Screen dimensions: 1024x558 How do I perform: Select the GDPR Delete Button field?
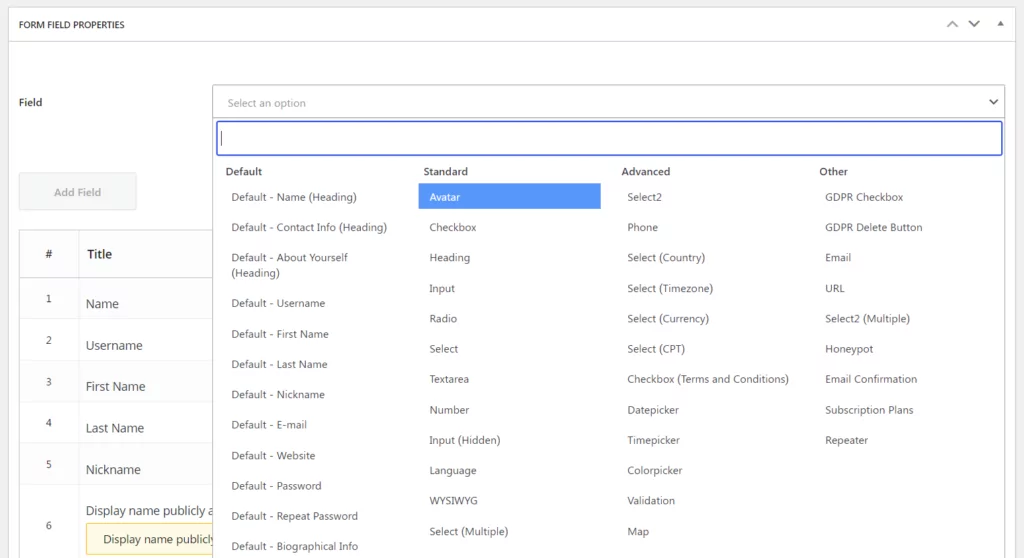[x=873, y=227]
